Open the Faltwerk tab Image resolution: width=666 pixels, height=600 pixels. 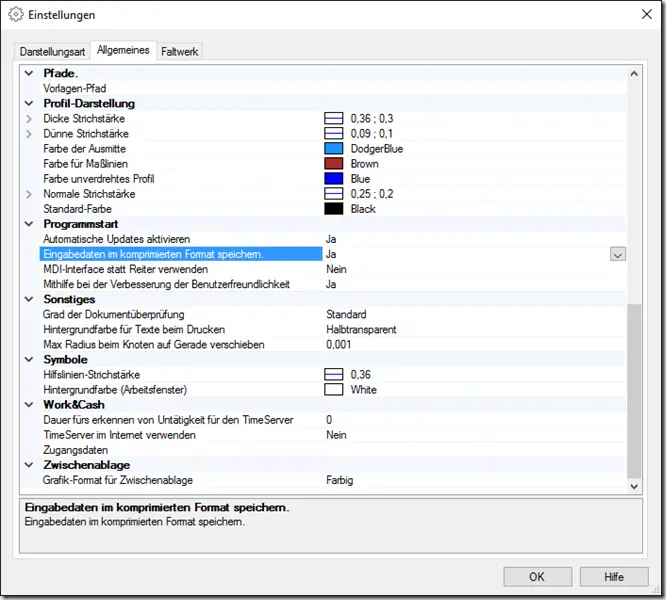click(x=179, y=52)
